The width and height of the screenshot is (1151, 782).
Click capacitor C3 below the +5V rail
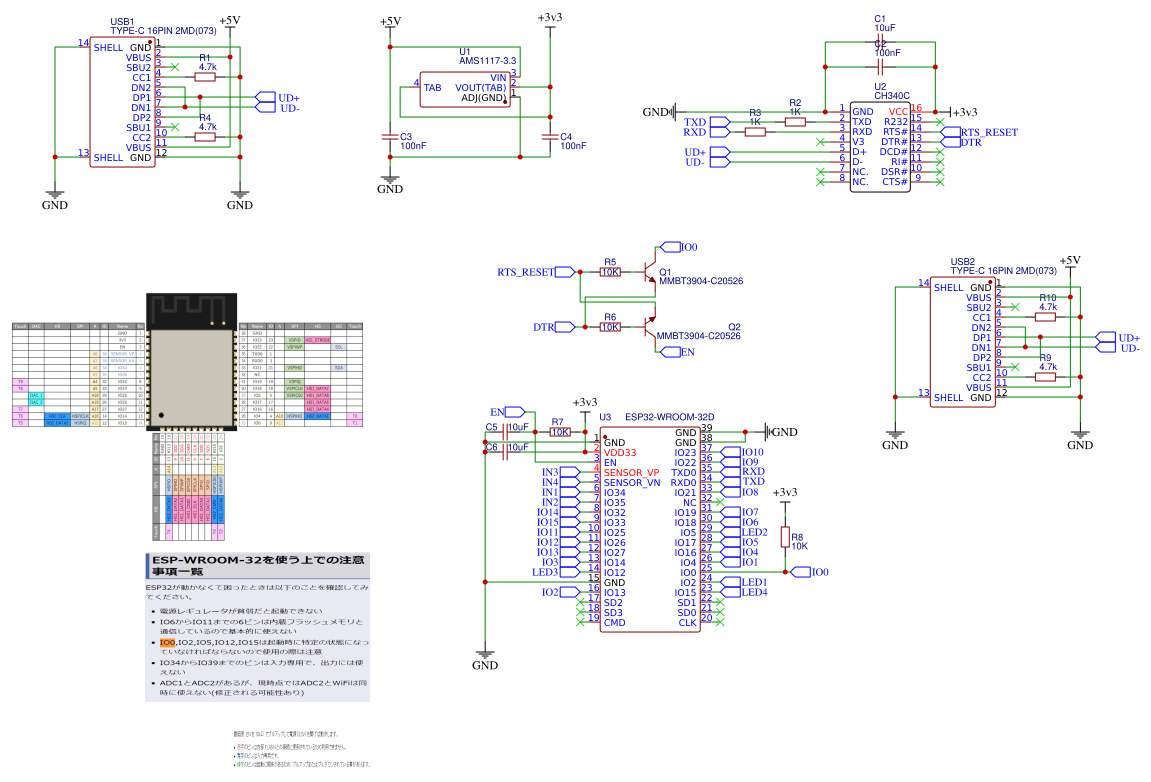pos(390,137)
